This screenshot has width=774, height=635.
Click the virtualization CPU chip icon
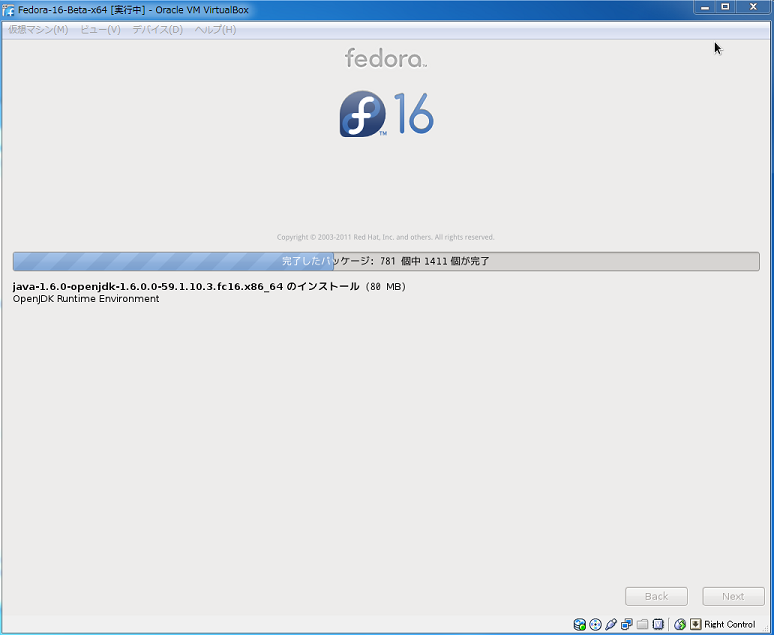pos(658,625)
